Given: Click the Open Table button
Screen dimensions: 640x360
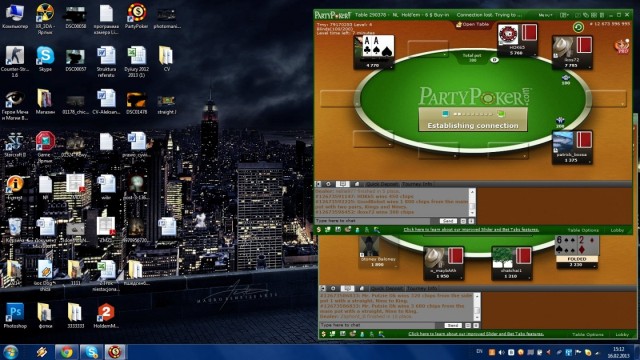Looking at the screenshot, I should pyautogui.click(x=472, y=24).
